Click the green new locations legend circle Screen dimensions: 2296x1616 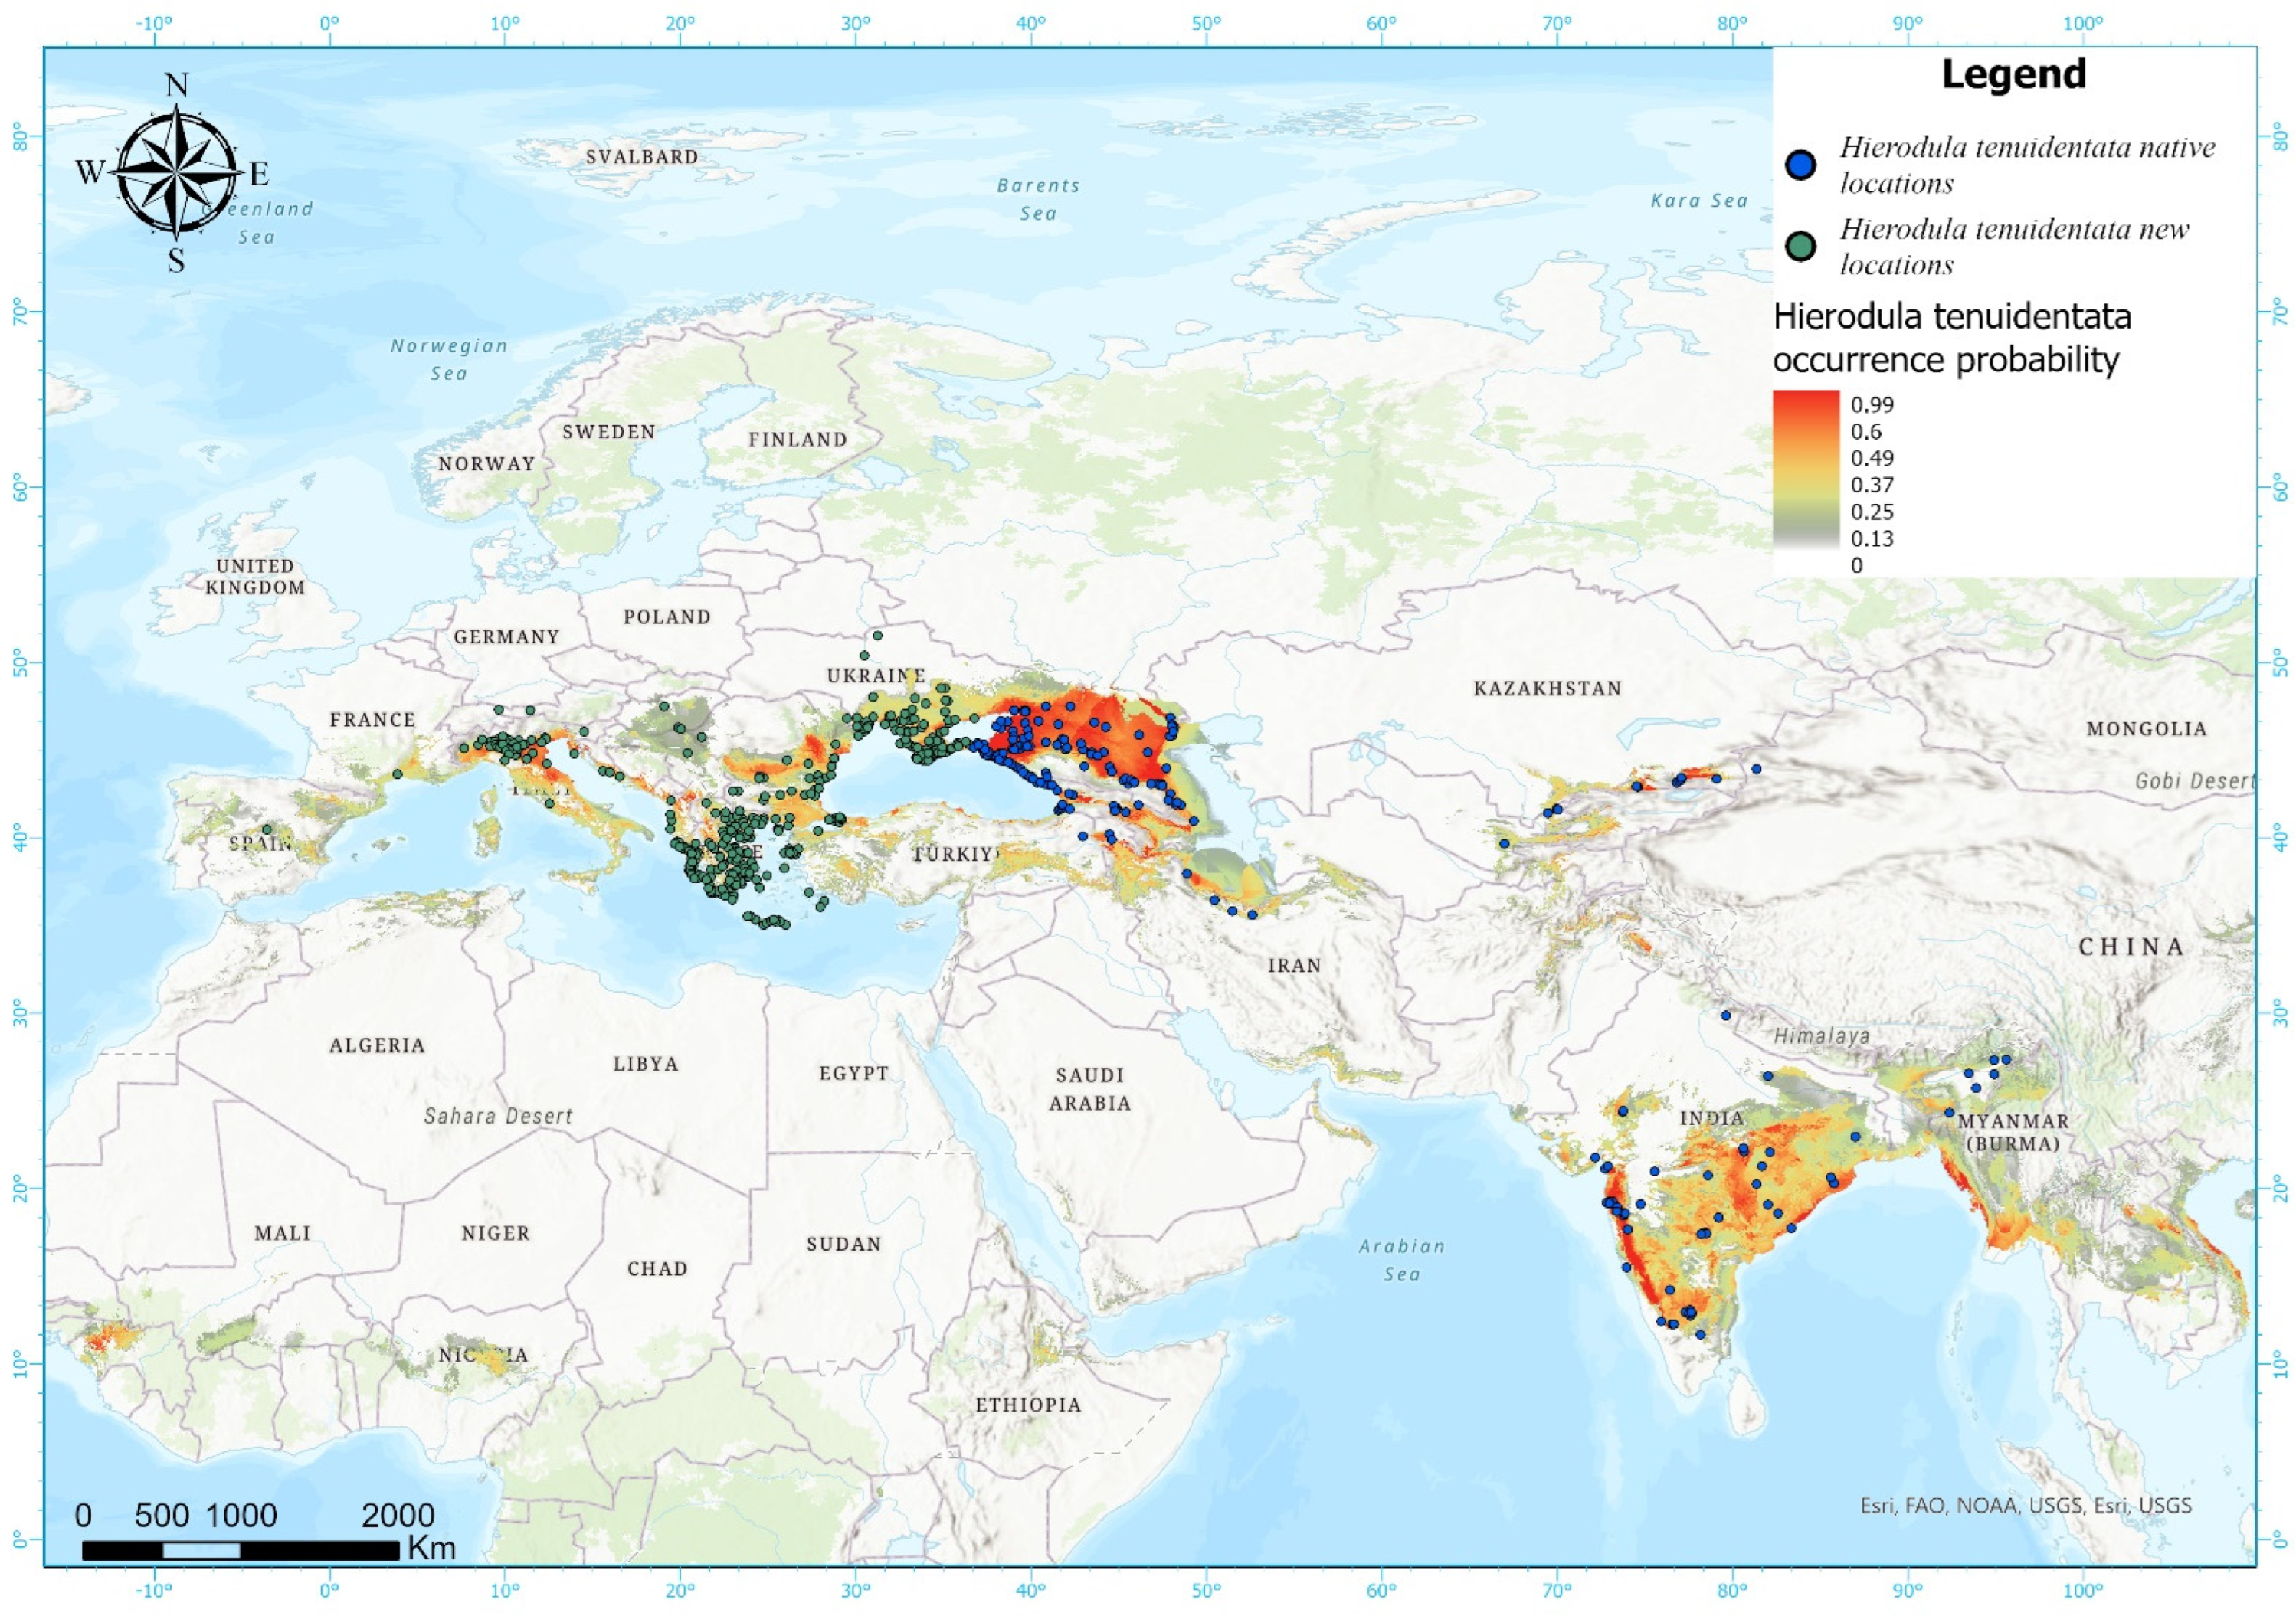pyautogui.click(x=1801, y=246)
